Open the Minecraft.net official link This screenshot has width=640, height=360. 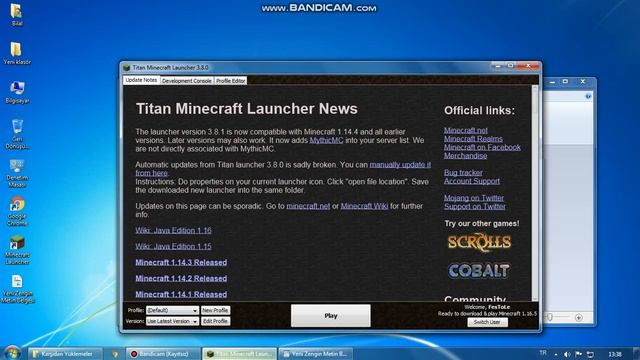466,130
